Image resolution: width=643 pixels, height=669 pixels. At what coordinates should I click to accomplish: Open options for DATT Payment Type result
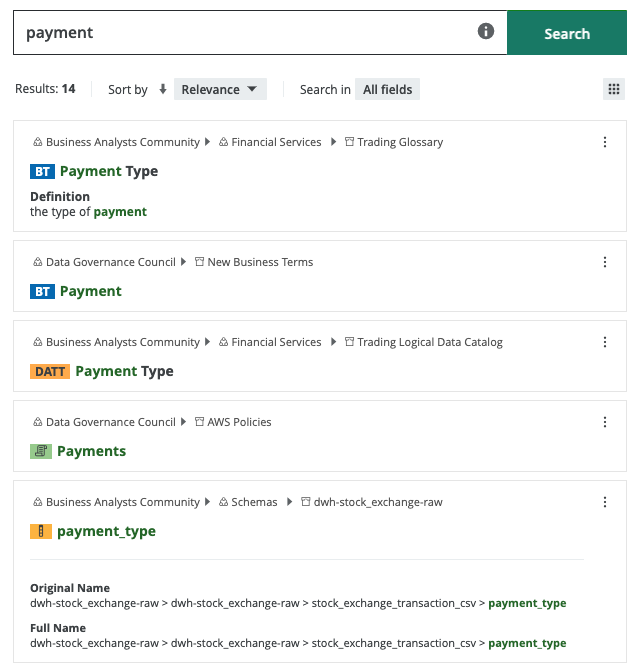605,342
